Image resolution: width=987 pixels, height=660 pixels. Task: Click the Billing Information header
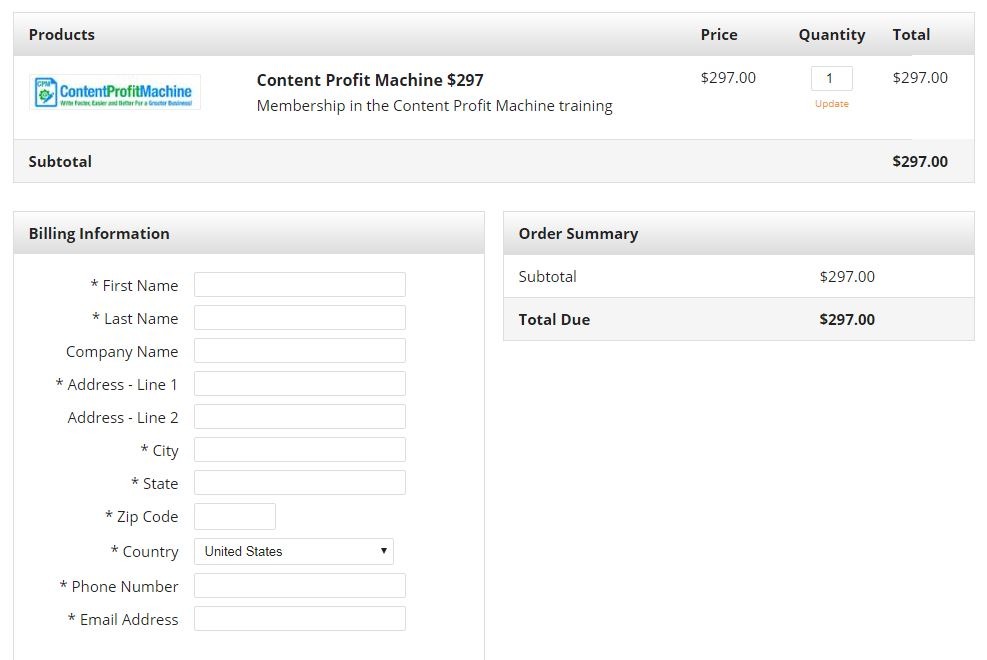click(99, 234)
